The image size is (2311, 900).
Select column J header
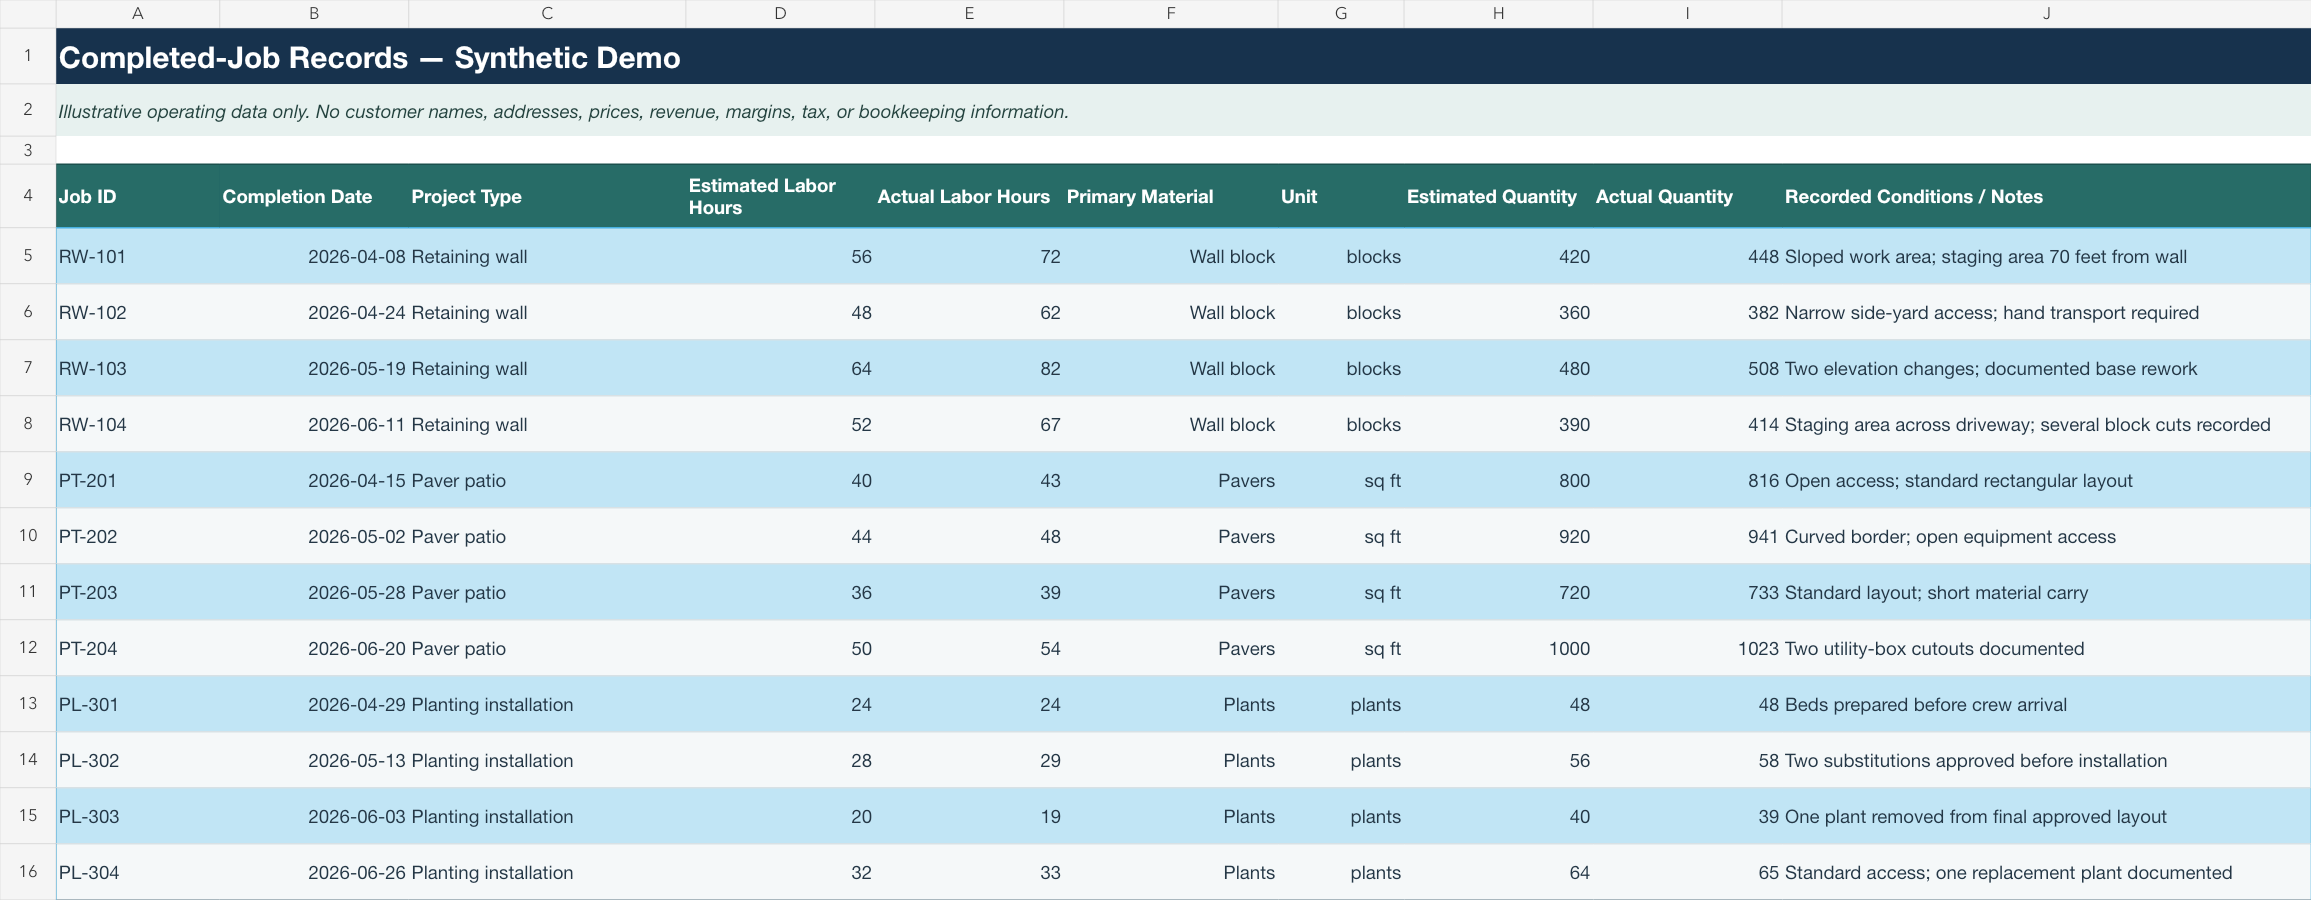[2046, 13]
